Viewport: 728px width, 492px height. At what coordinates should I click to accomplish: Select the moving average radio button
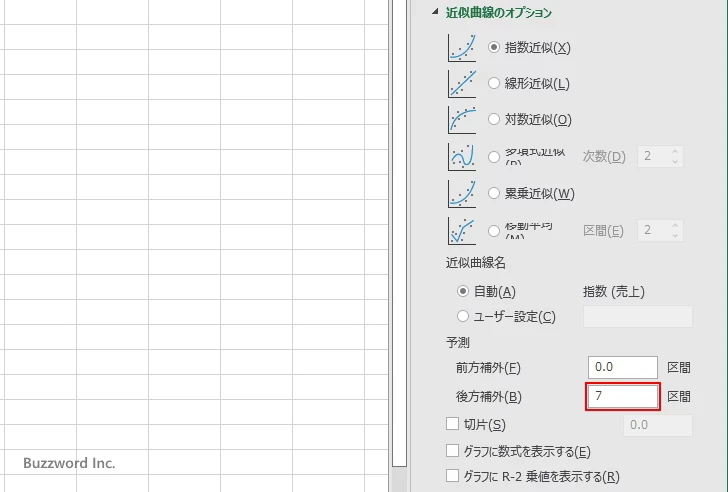[494, 230]
